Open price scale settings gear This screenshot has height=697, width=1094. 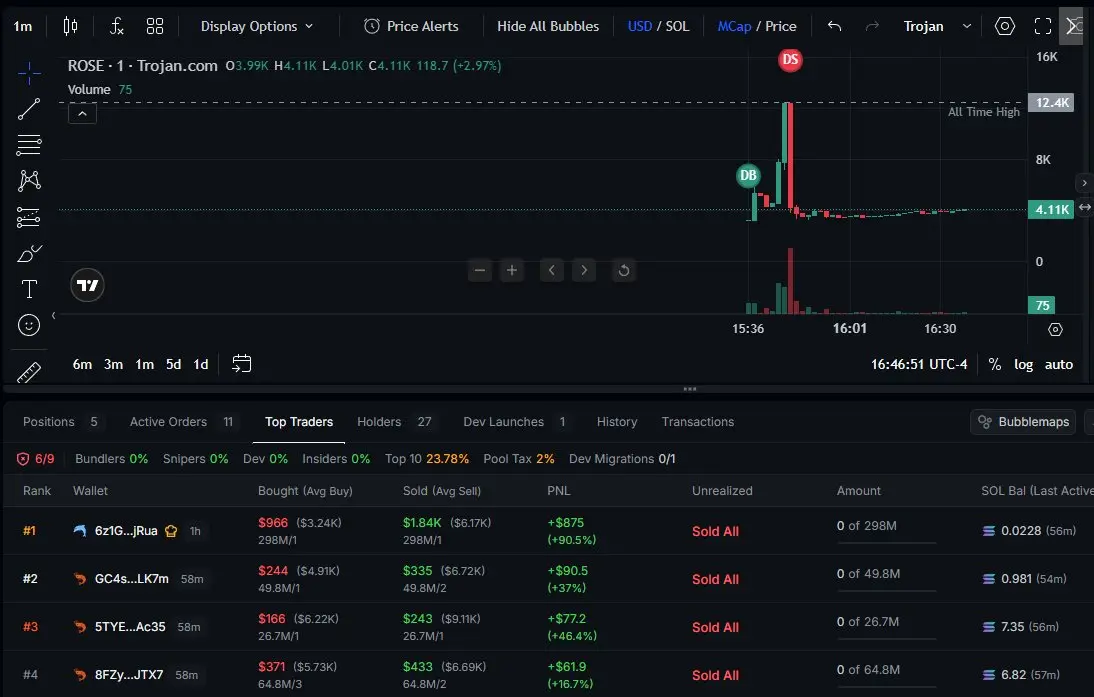click(x=1055, y=329)
